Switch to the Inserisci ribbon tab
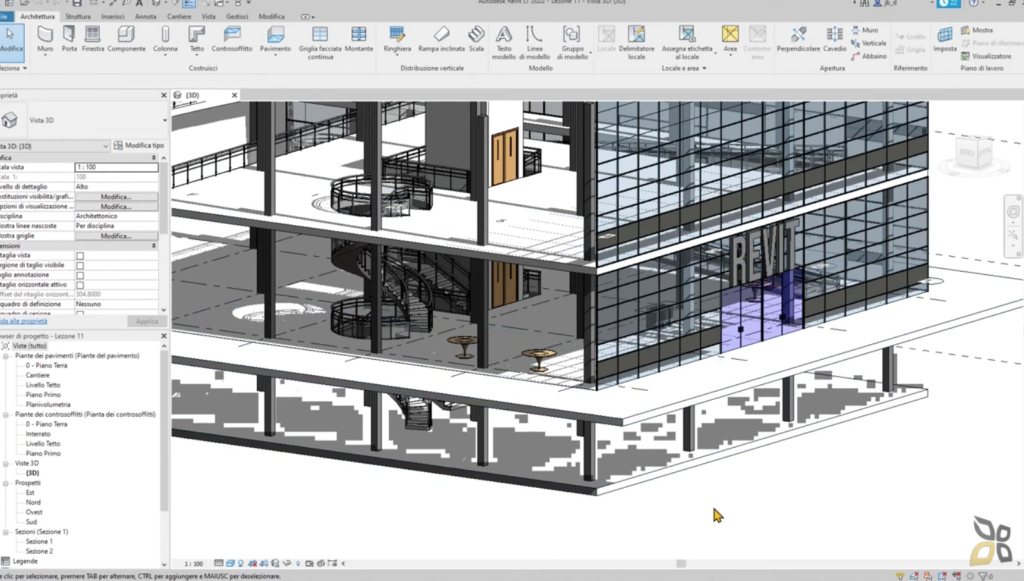Screen dimensions: 1024x581 click(113, 16)
